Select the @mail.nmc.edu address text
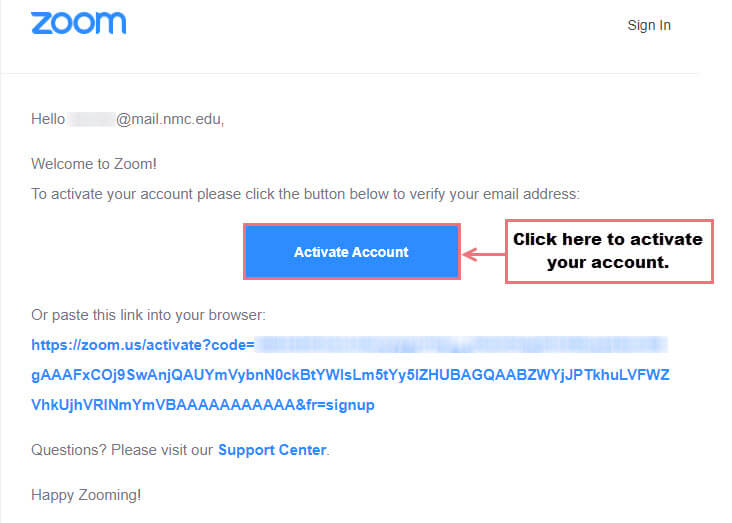Screen dimensions: 732x523 point(170,120)
